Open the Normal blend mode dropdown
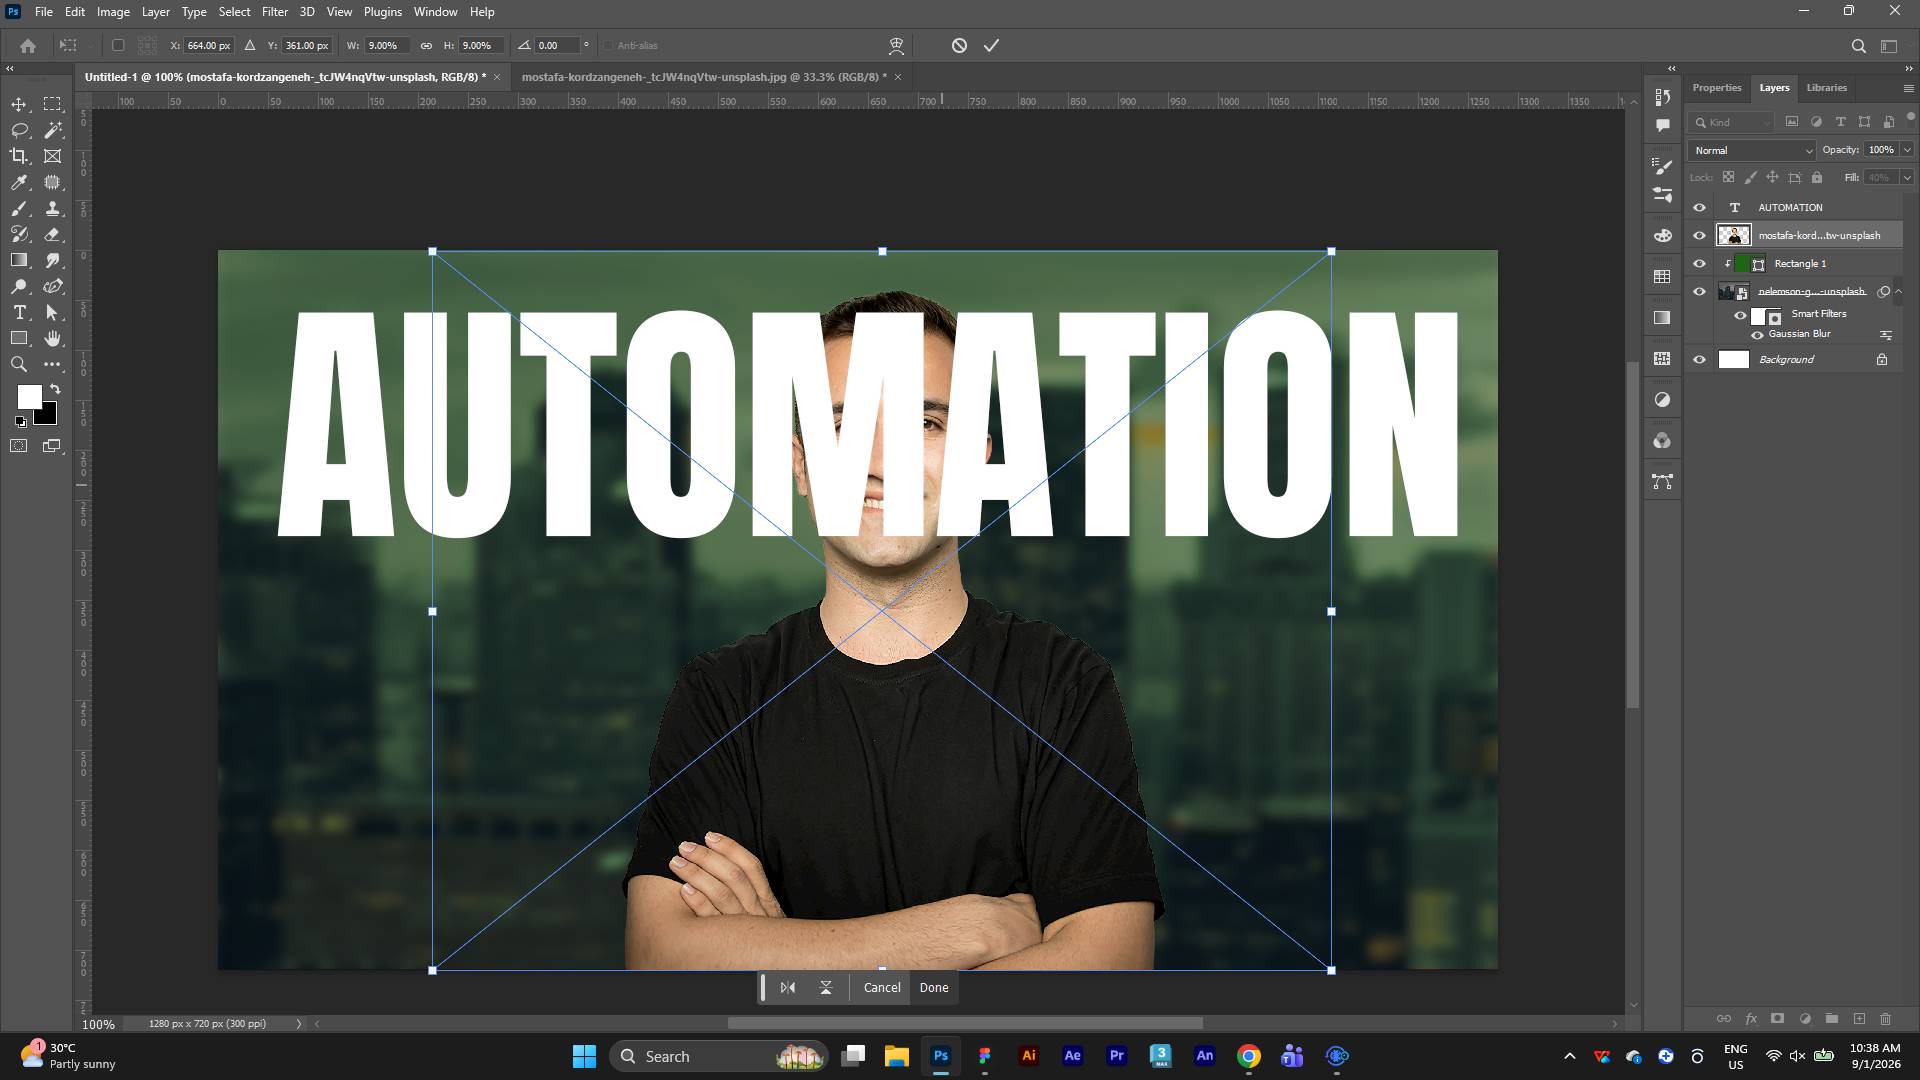The height and width of the screenshot is (1080, 1920). coord(1752,150)
